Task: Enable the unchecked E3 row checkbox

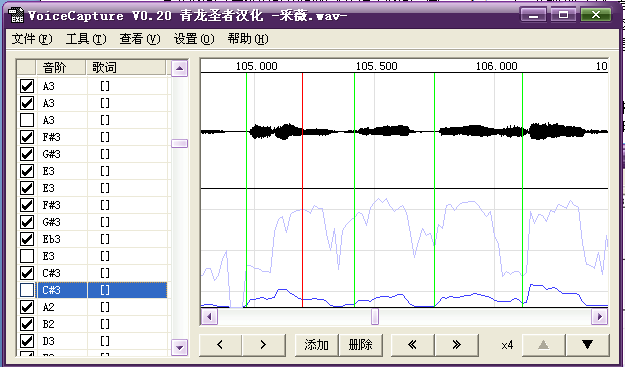Action: tap(27, 256)
